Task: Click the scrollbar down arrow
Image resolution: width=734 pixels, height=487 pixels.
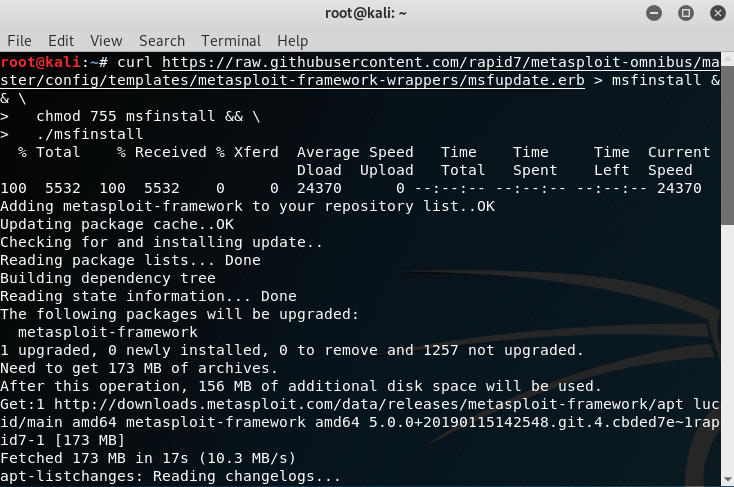Action: pyautogui.click(x=728, y=480)
